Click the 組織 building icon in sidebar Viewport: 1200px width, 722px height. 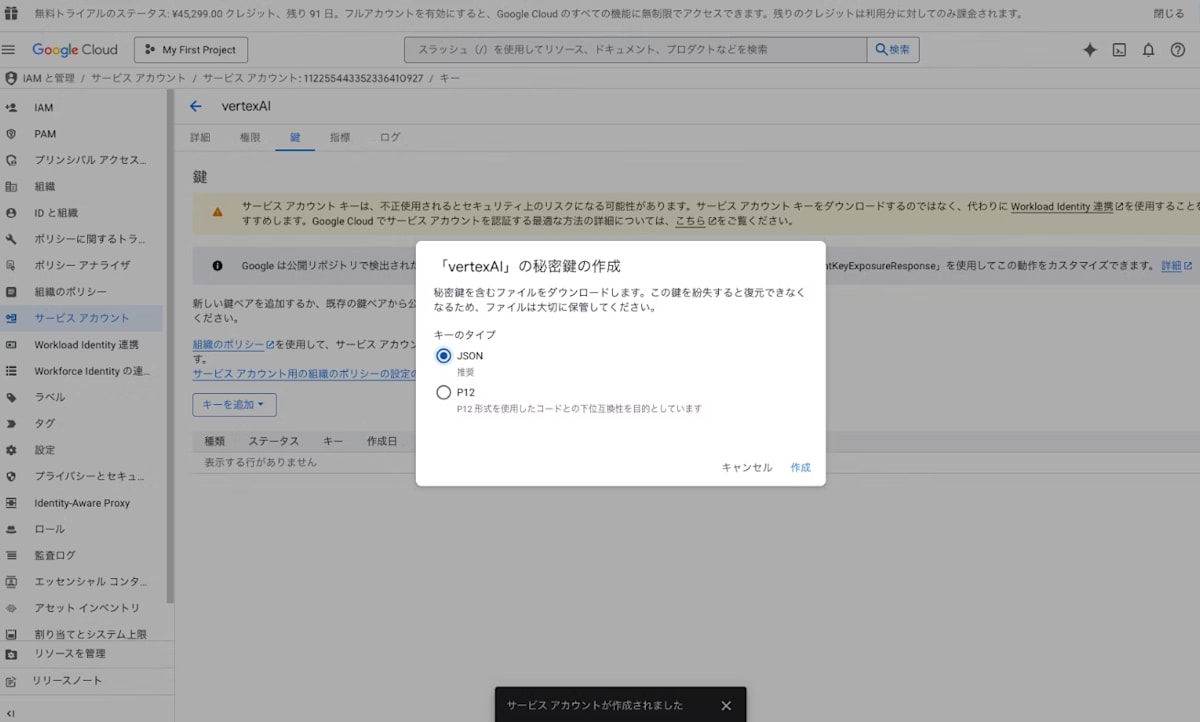12,186
